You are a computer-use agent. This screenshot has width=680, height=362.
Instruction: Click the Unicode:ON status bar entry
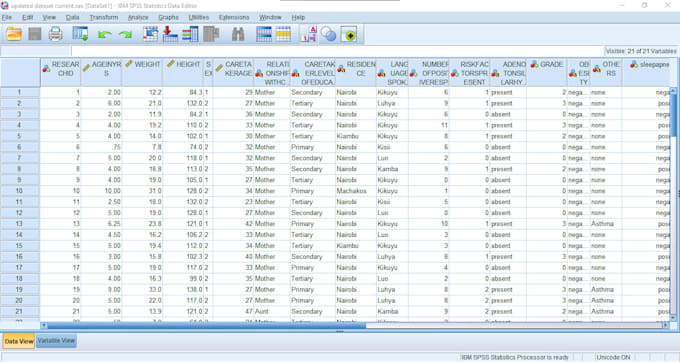pyautogui.click(x=613, y=357)
